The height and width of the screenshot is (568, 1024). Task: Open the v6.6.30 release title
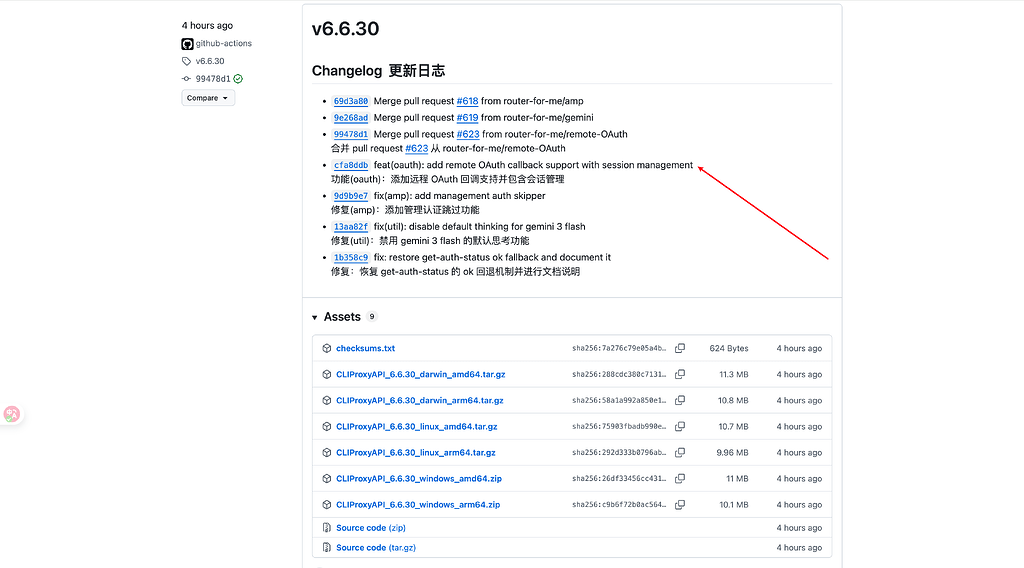(345, 29)
